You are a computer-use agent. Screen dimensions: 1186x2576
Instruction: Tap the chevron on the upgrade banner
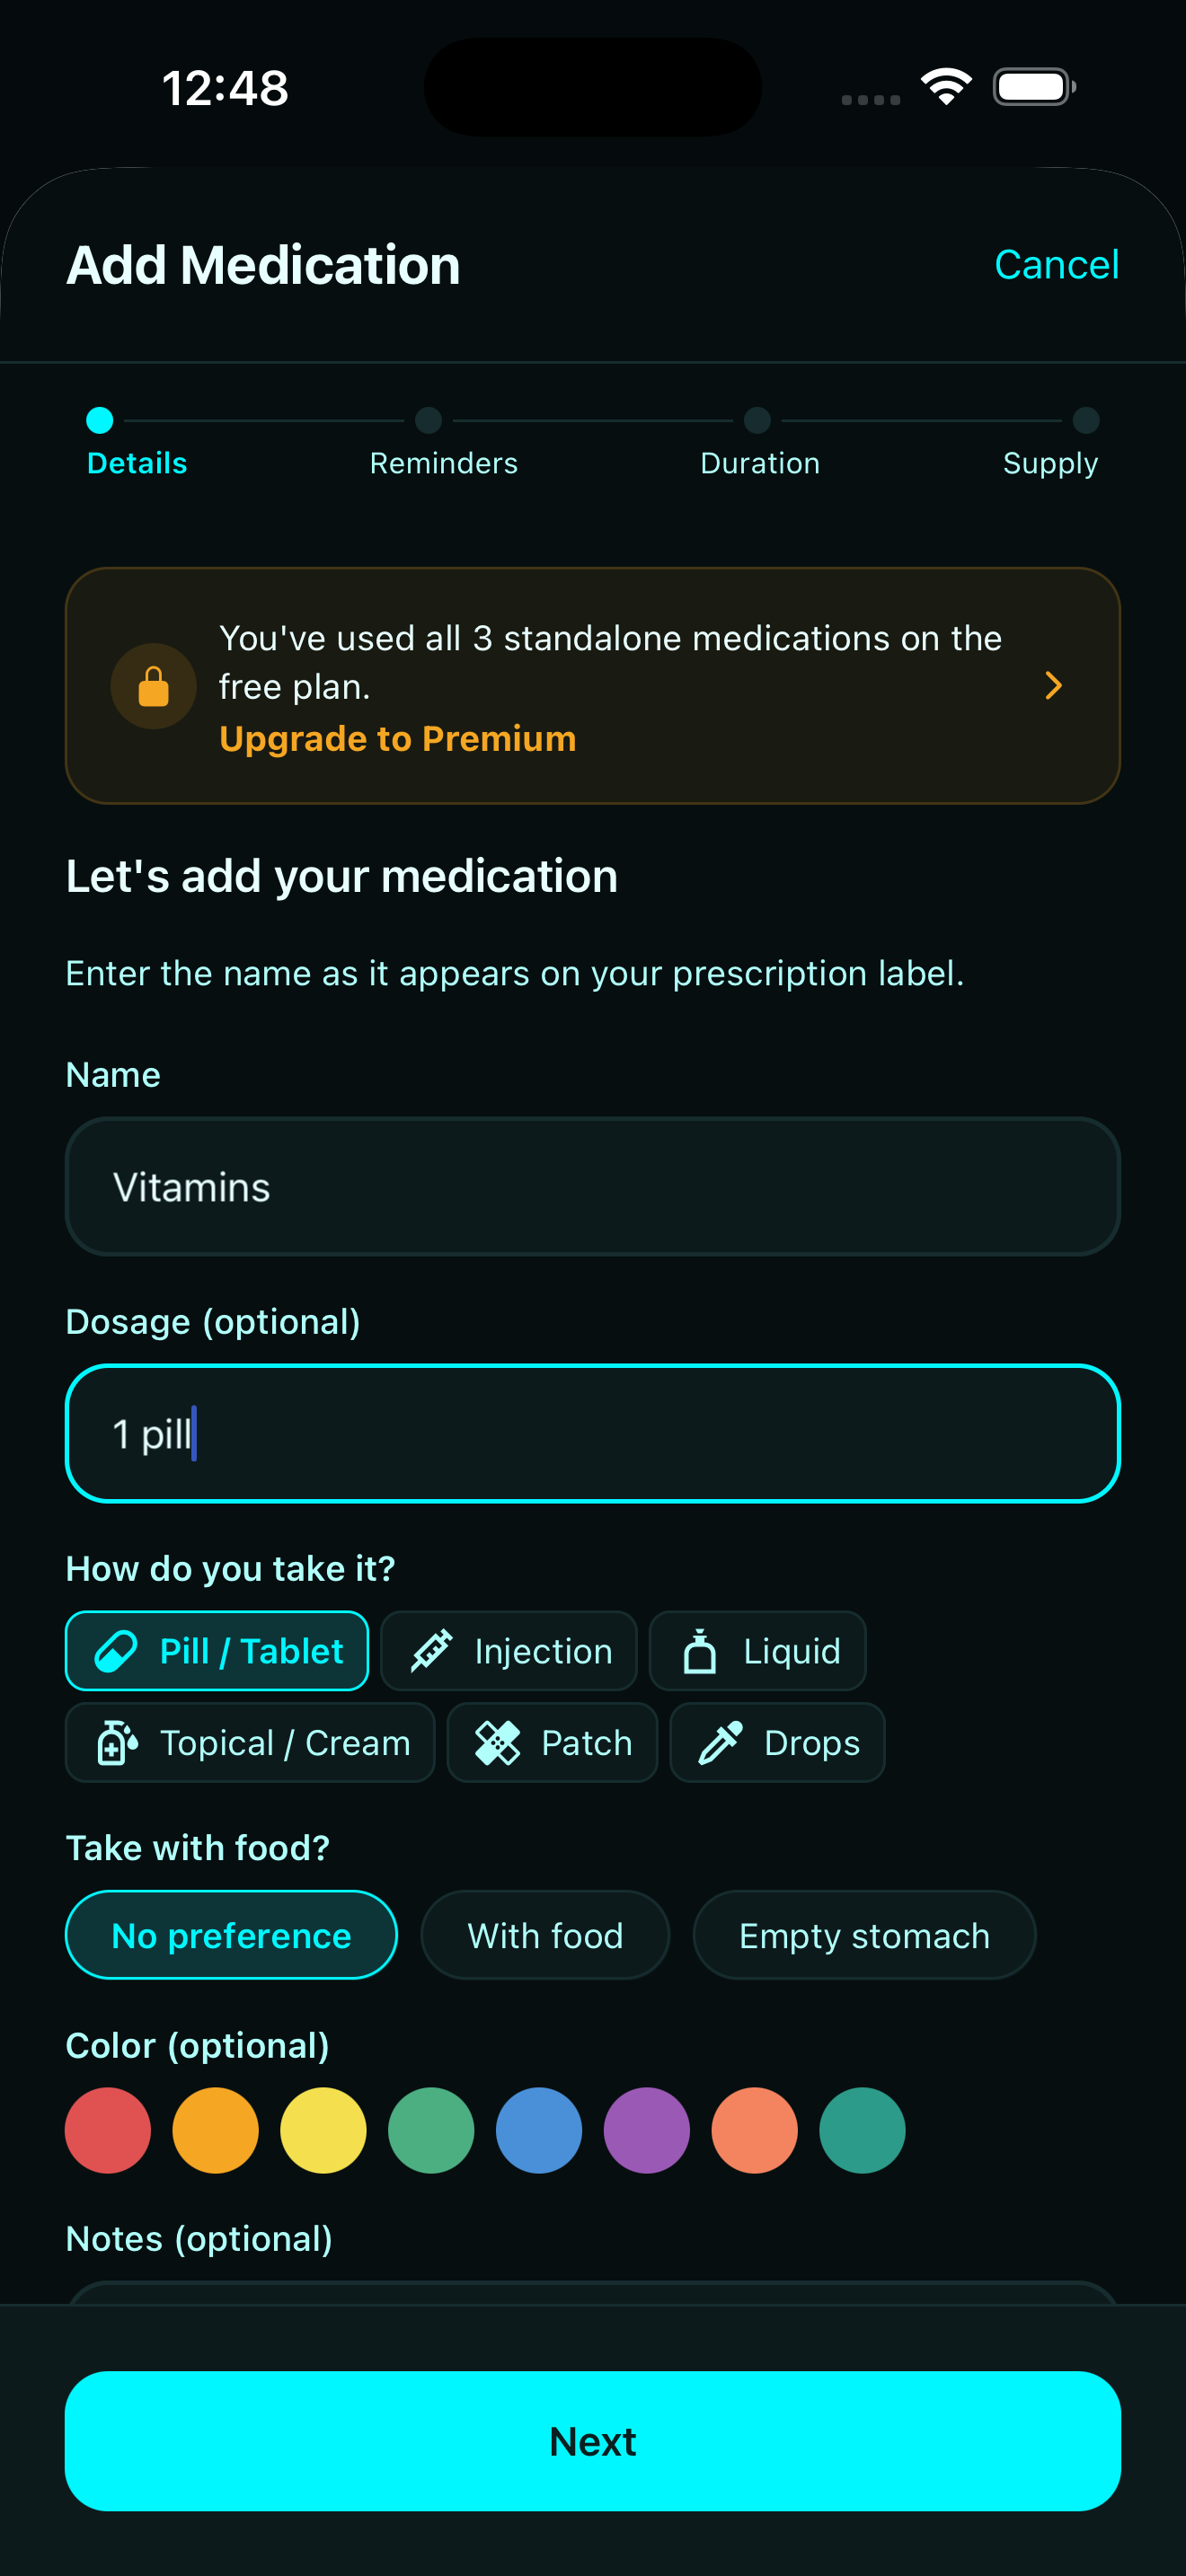click(1052, 686)
